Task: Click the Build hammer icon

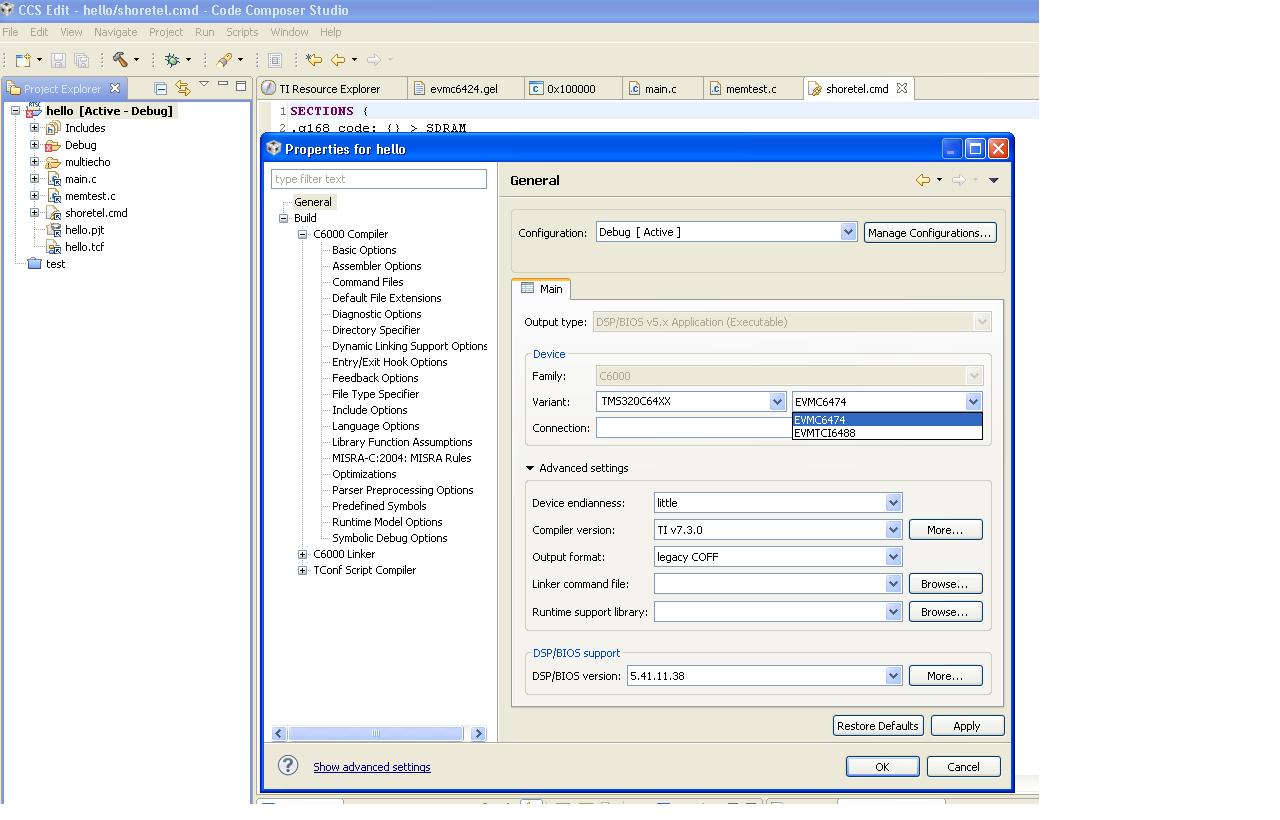Action: tap(120, 60)
